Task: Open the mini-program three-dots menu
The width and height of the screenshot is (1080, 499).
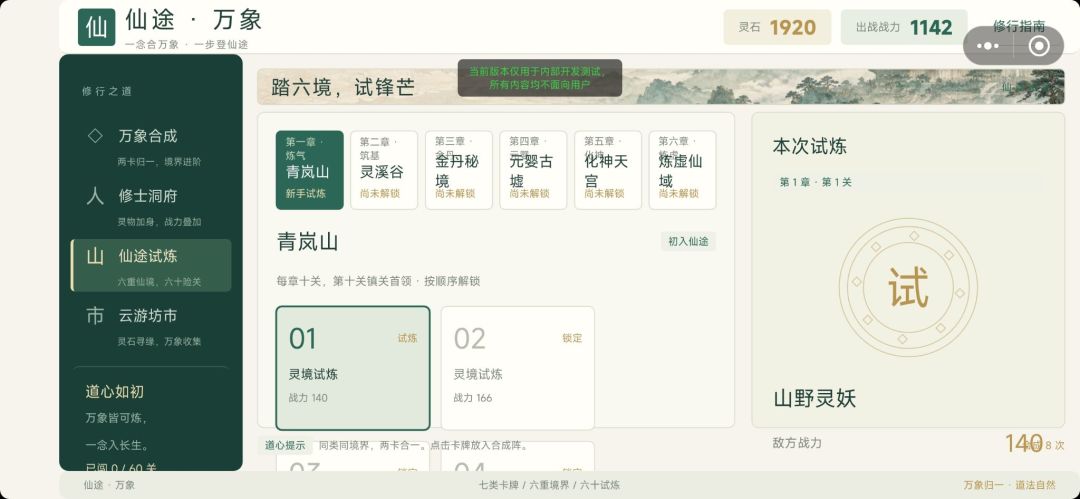Action: (988, 46)
